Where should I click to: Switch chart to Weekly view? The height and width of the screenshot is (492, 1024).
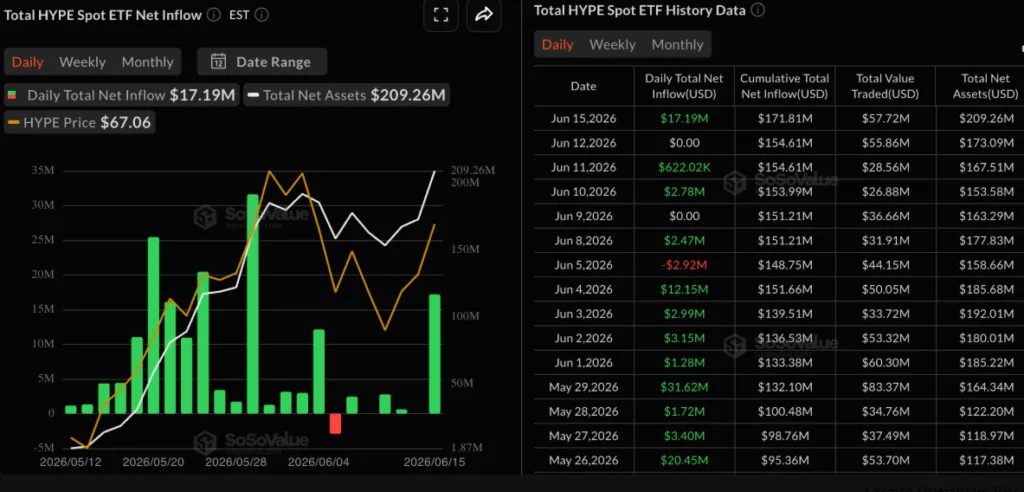[x=82, y=62]
